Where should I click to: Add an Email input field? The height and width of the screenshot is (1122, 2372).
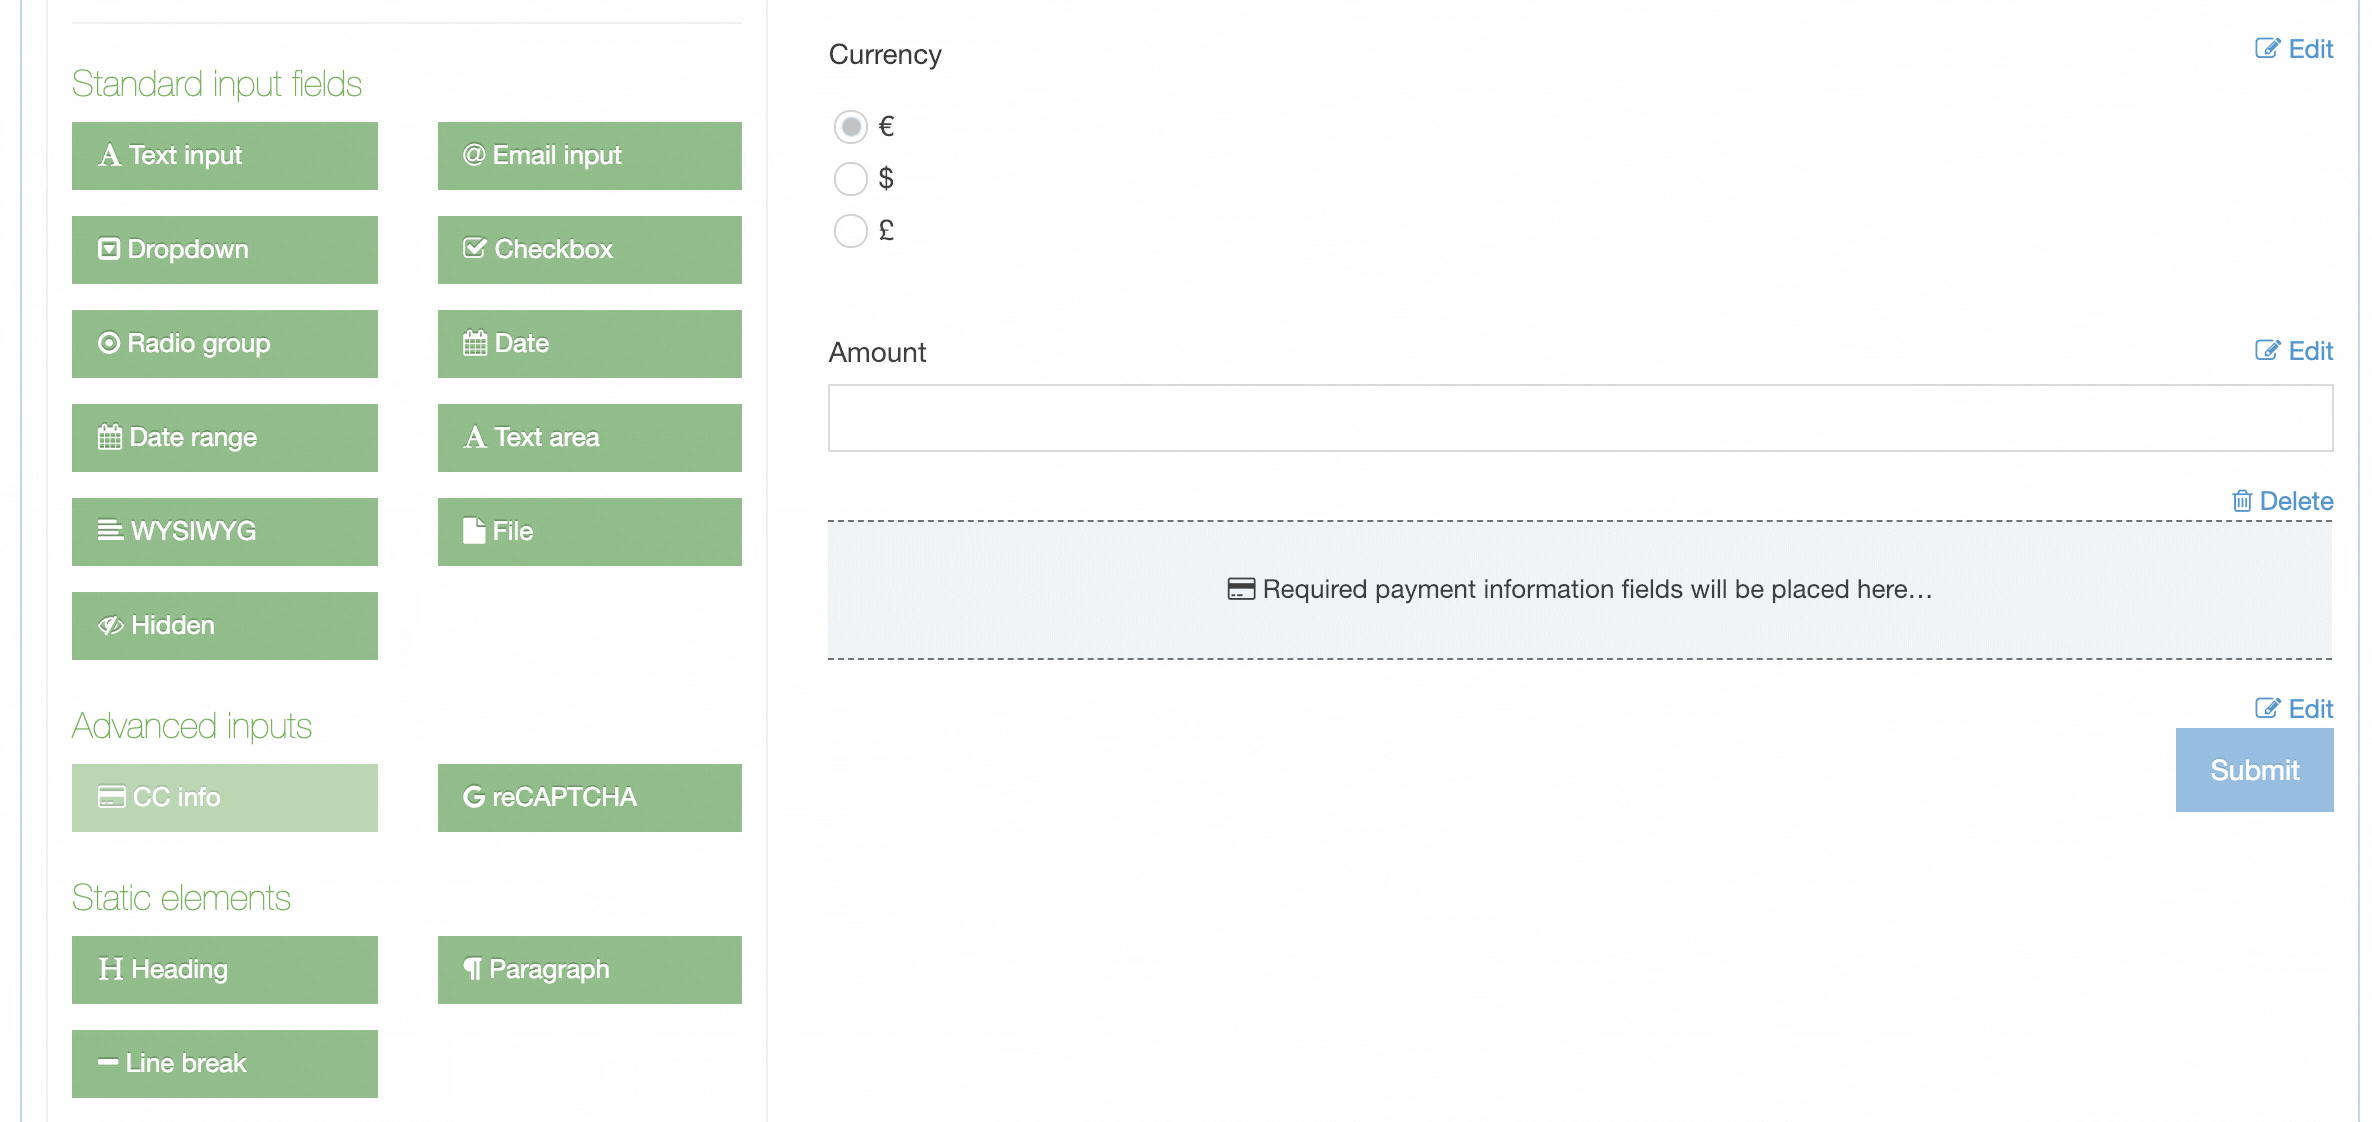click(x=589, y=156)
